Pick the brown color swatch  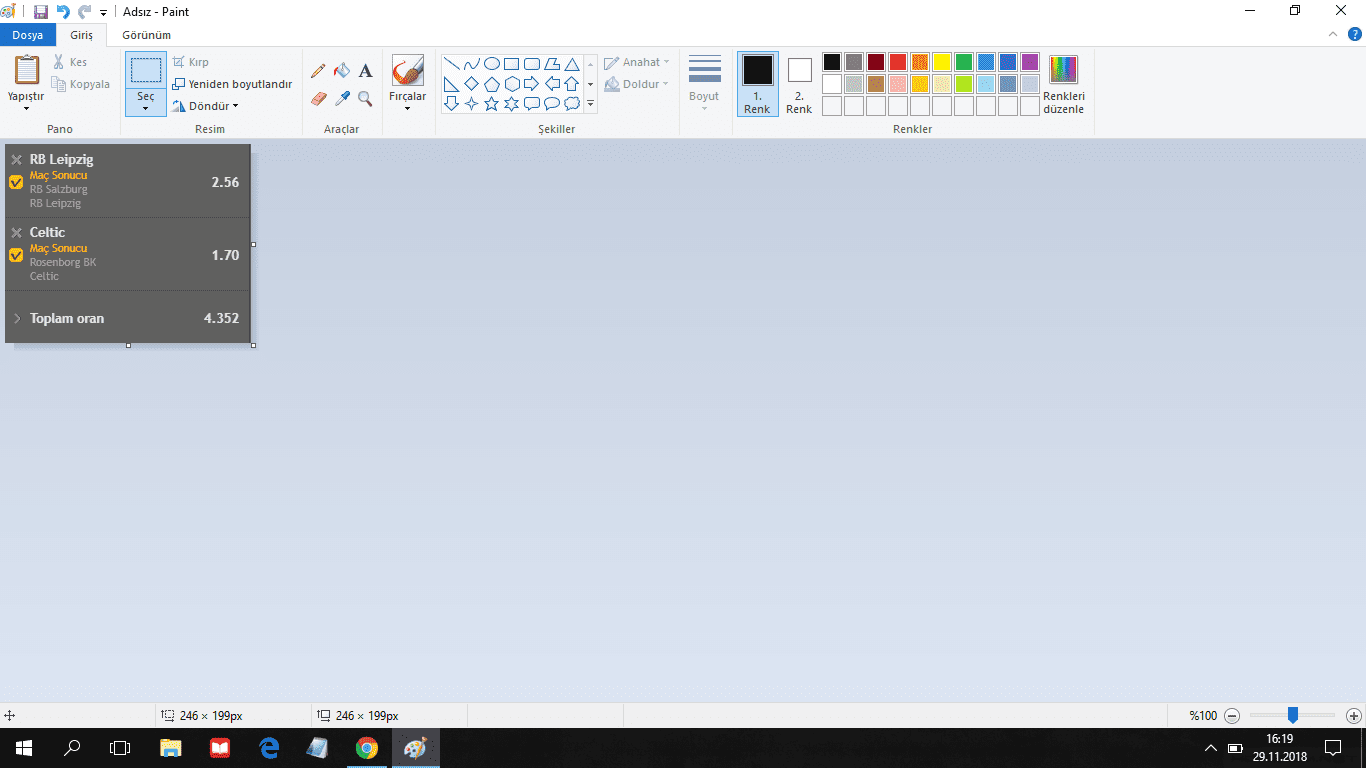point(876,84)
